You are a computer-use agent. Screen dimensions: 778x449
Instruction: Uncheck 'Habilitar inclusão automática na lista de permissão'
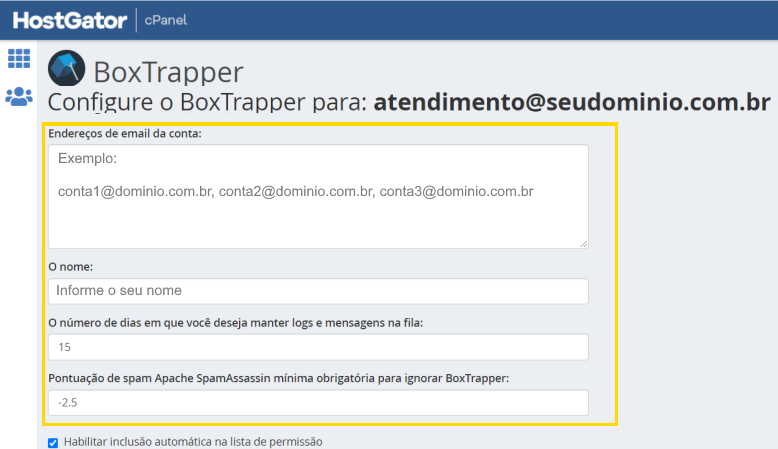(53, 443)
